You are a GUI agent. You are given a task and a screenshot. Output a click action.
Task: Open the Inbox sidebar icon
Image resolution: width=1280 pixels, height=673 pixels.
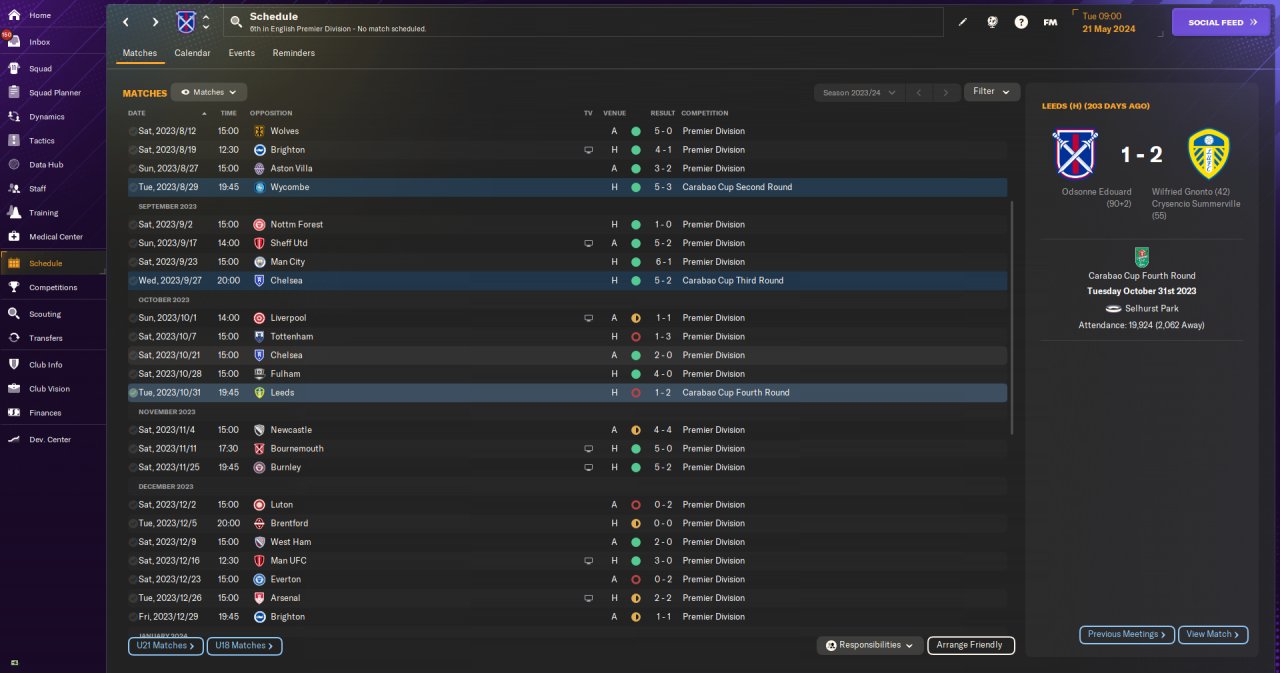point(14,42)
